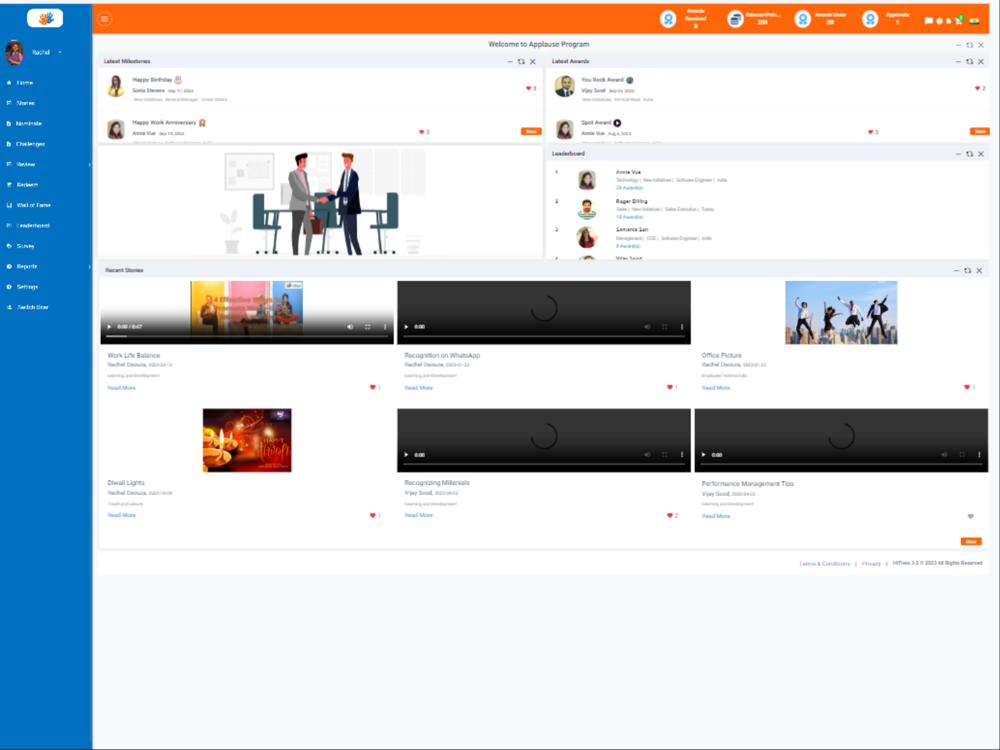Play the Performance Management Tips video
This screenshot has height=750, width=1000.
click(703, 455)
